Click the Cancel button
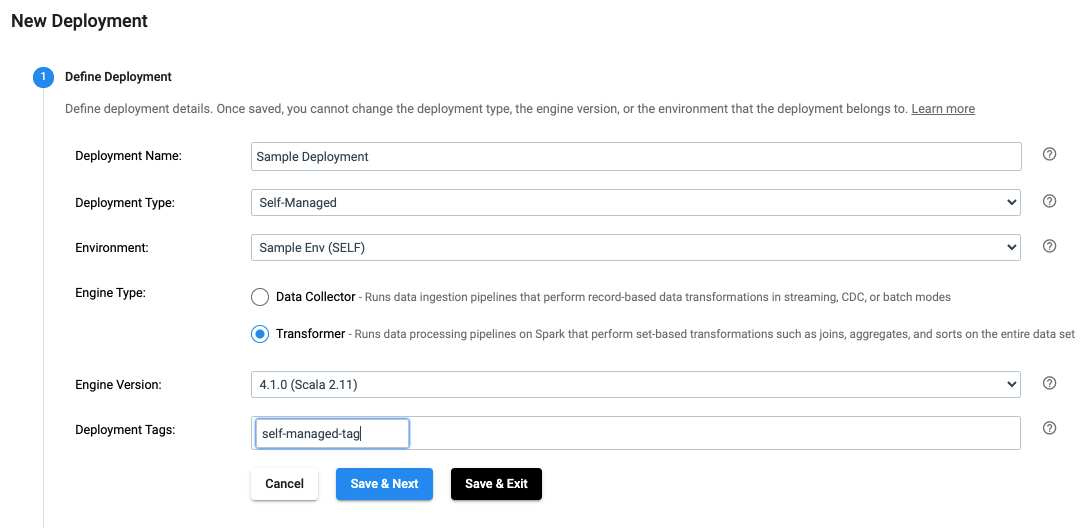This screenshot has height=528, width=1090. (284, 484)
